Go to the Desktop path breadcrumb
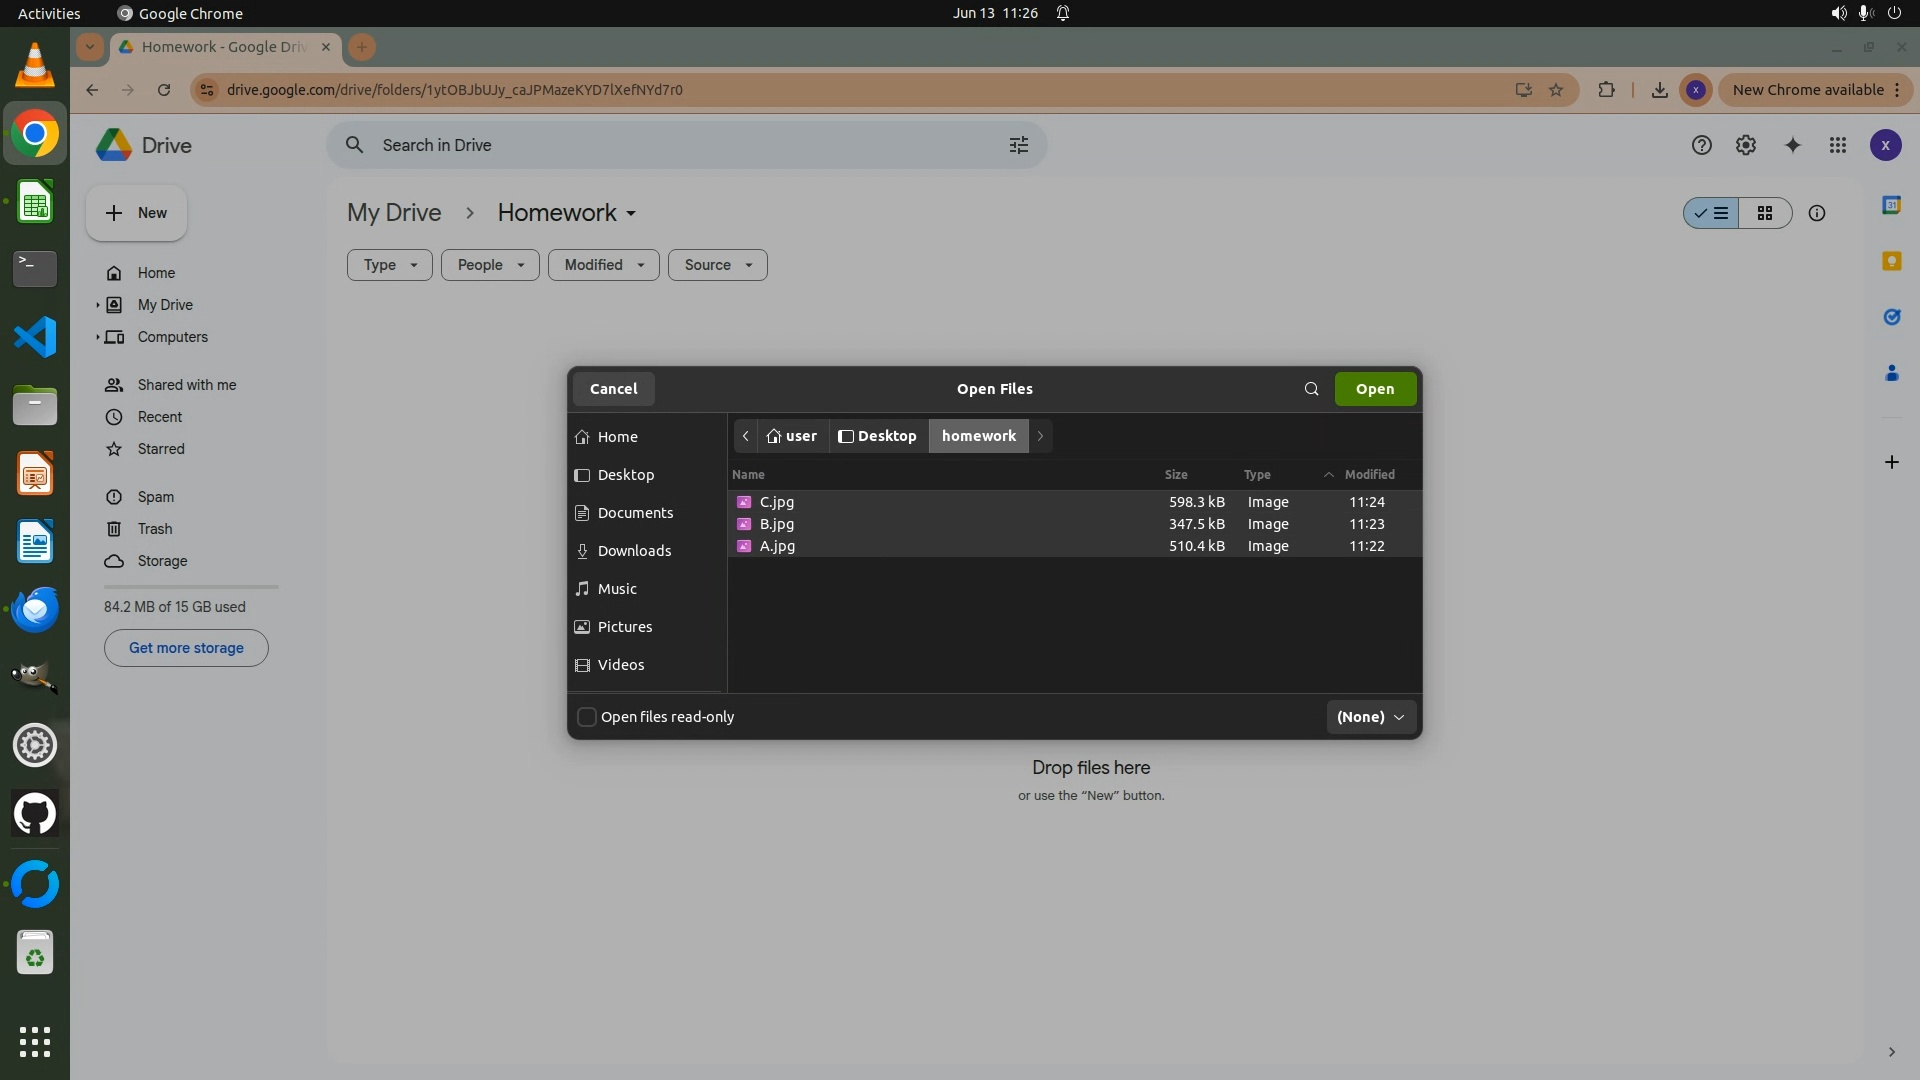1920x1080 pixels. click(877, 436)
